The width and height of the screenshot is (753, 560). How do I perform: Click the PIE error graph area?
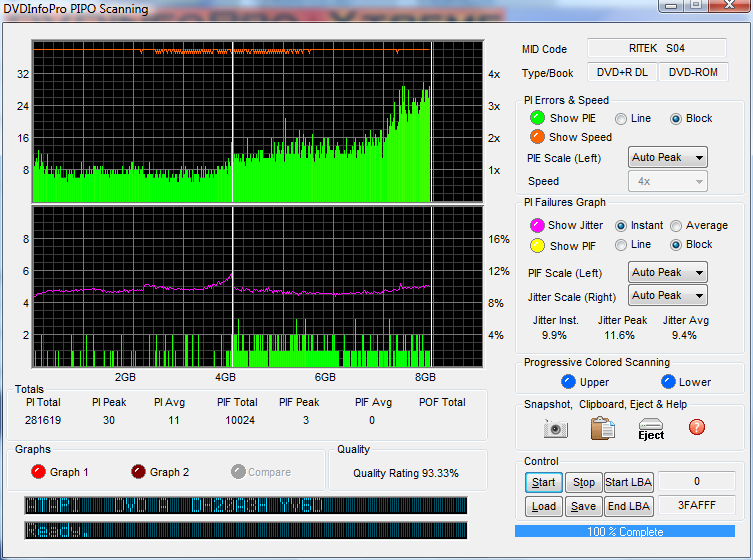257,122
